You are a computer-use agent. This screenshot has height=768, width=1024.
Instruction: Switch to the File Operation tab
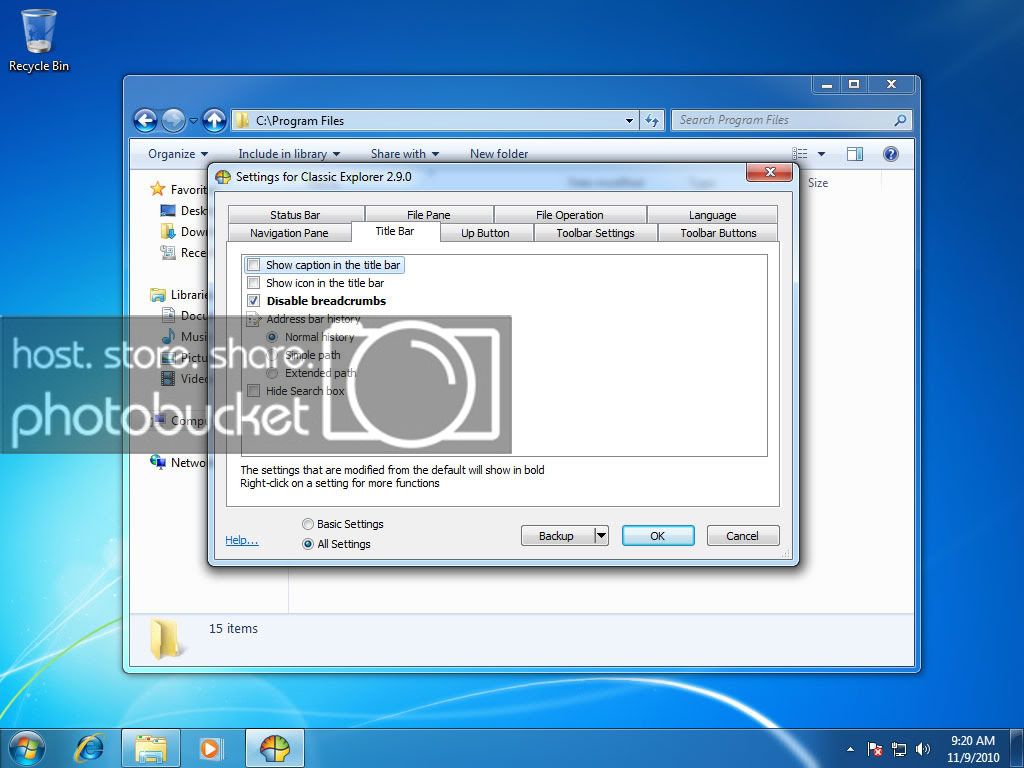pyautogui.click(x=569, y=215)
